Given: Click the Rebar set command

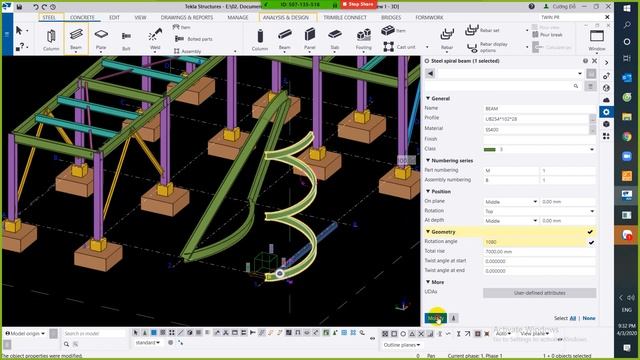Looking at the screenshot, I should click(482, 30).
